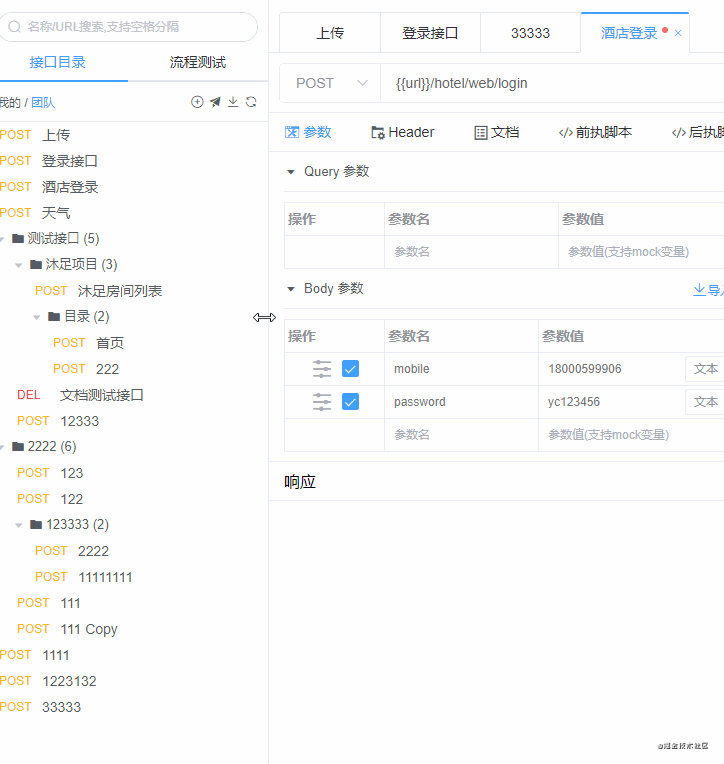The image size is (724, 764).
Task: Click the add new interface plus icon
Action: coord(197,102)
